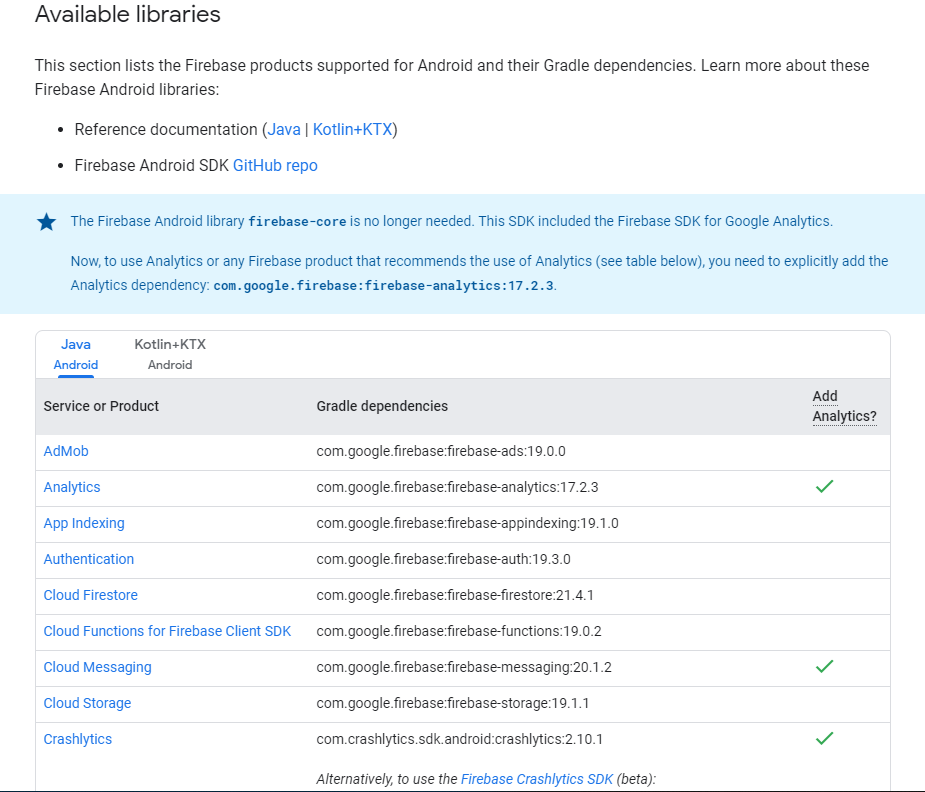Screen dimensions: 925x792
Task: Click the Gradle dependencies column header
Action: click(x=382, y=406)
